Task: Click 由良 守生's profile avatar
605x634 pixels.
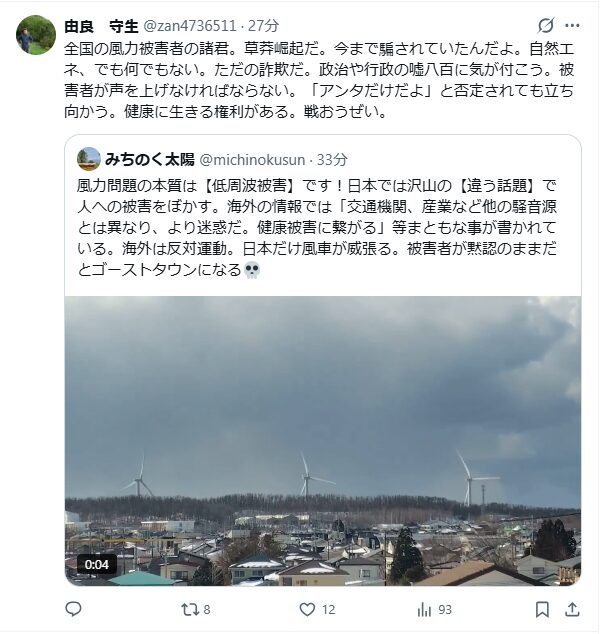Action: (x=36, y=35)
